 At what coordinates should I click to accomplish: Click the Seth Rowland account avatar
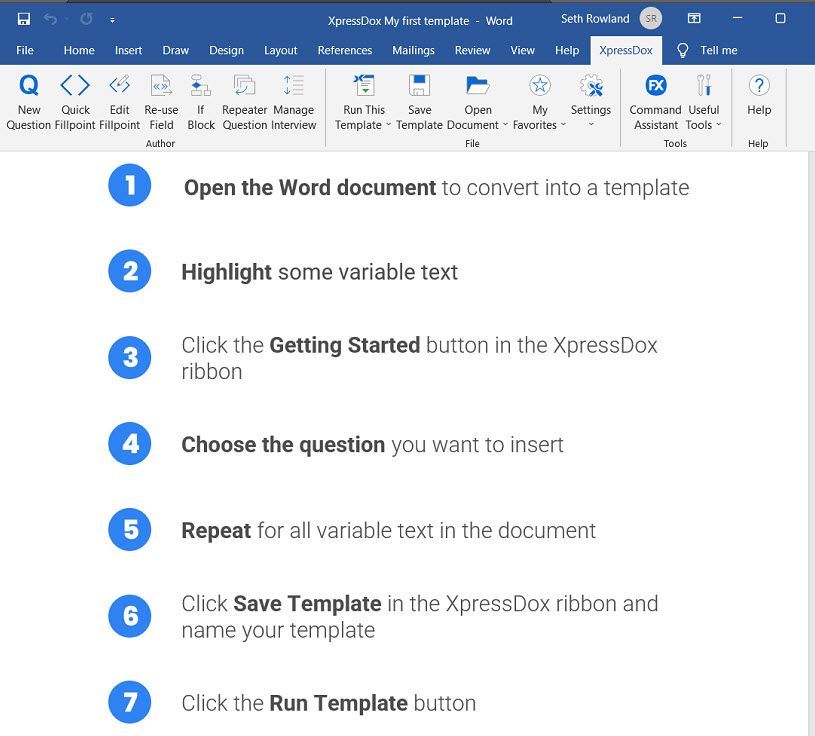pos(651,19)
